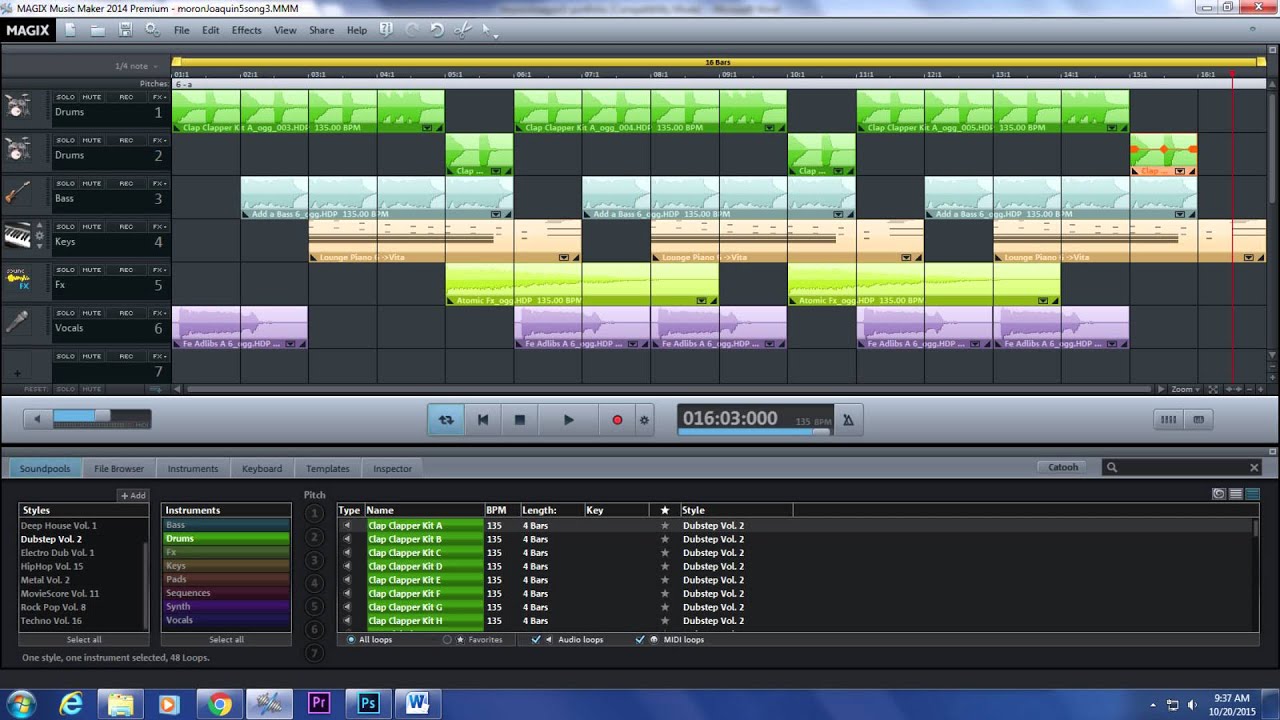Click the keyboard icon on the Keys track

tap(17, 236)
